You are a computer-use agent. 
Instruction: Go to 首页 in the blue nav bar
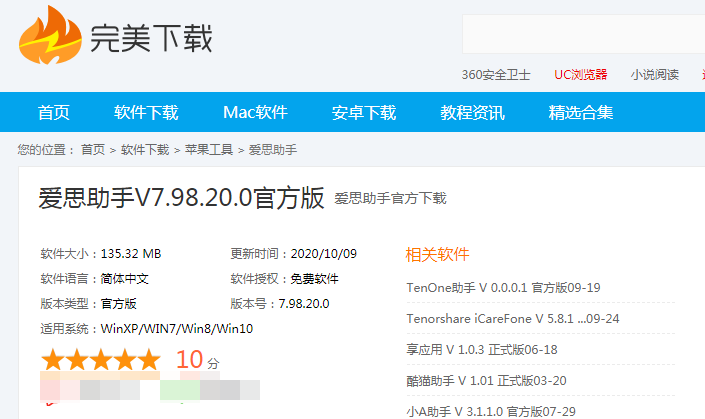54,112
